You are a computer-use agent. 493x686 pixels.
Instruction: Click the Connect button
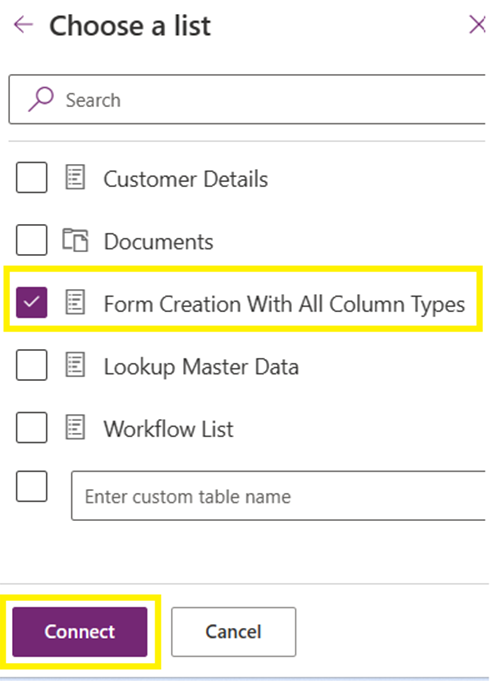click(x=80, y=632)
